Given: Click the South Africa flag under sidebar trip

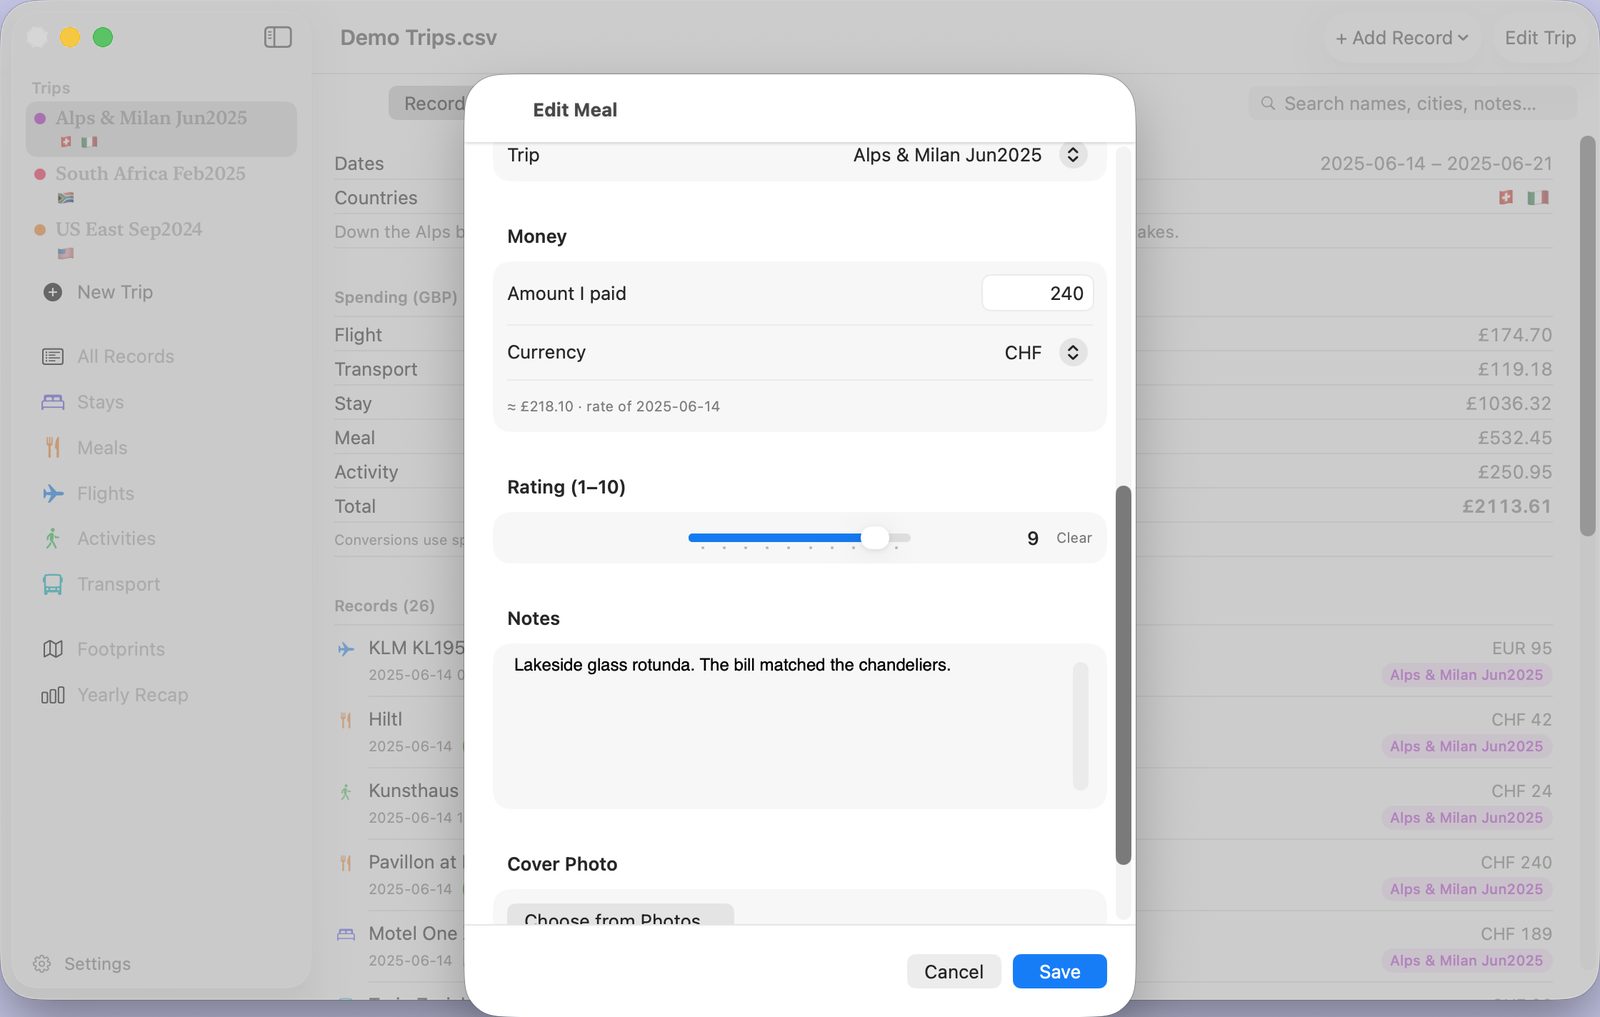Looking at the screenshot, I should pyautogui.click(x=66, y=198).
